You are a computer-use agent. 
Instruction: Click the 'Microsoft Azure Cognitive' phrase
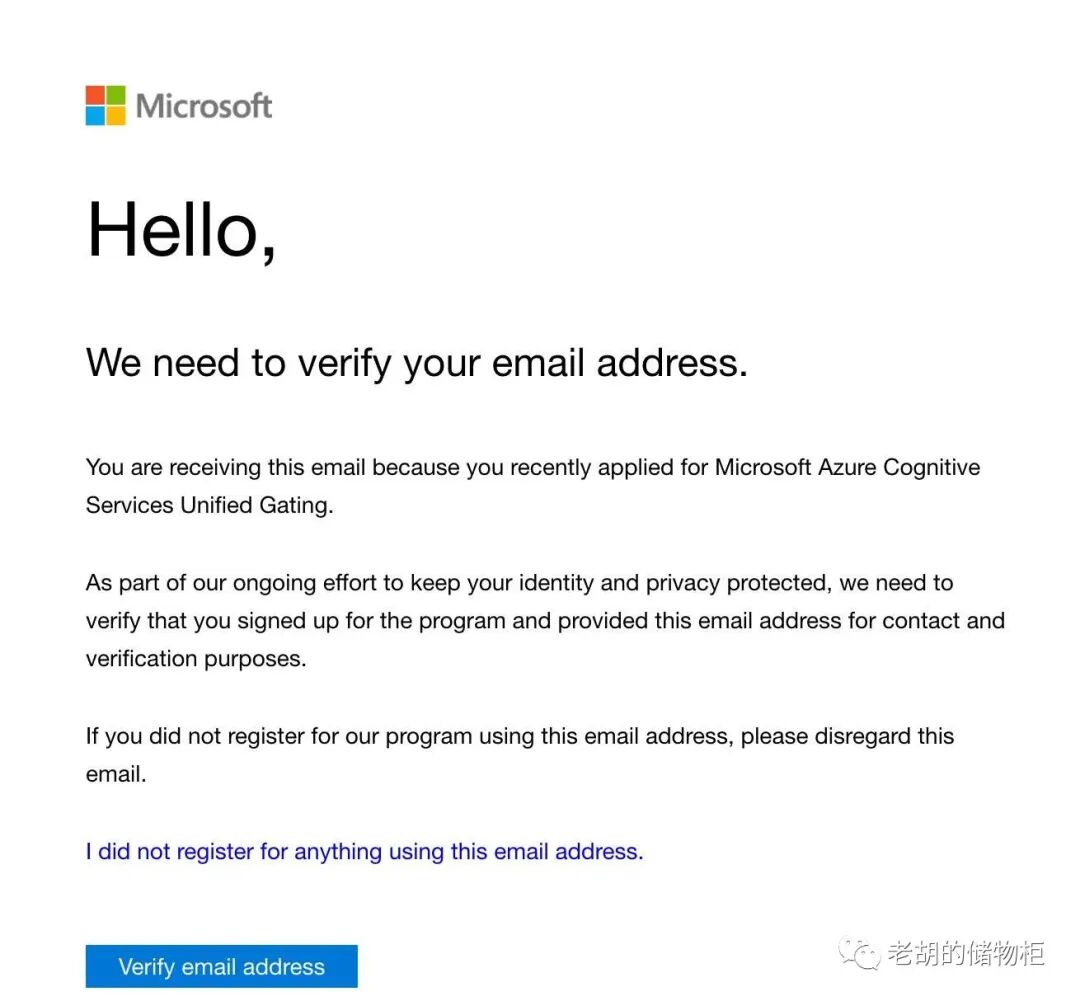846,468
